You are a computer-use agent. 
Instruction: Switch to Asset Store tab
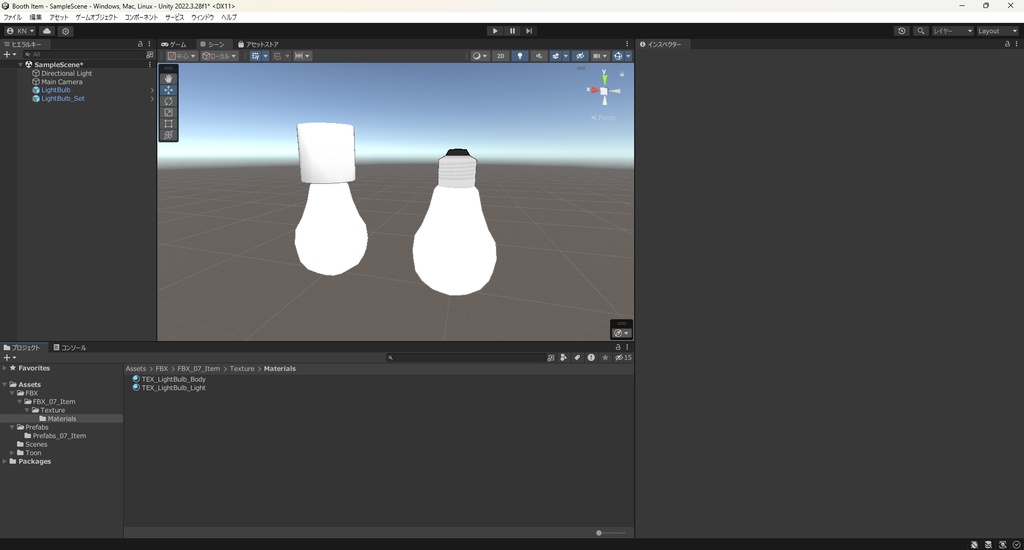(259, 44)
